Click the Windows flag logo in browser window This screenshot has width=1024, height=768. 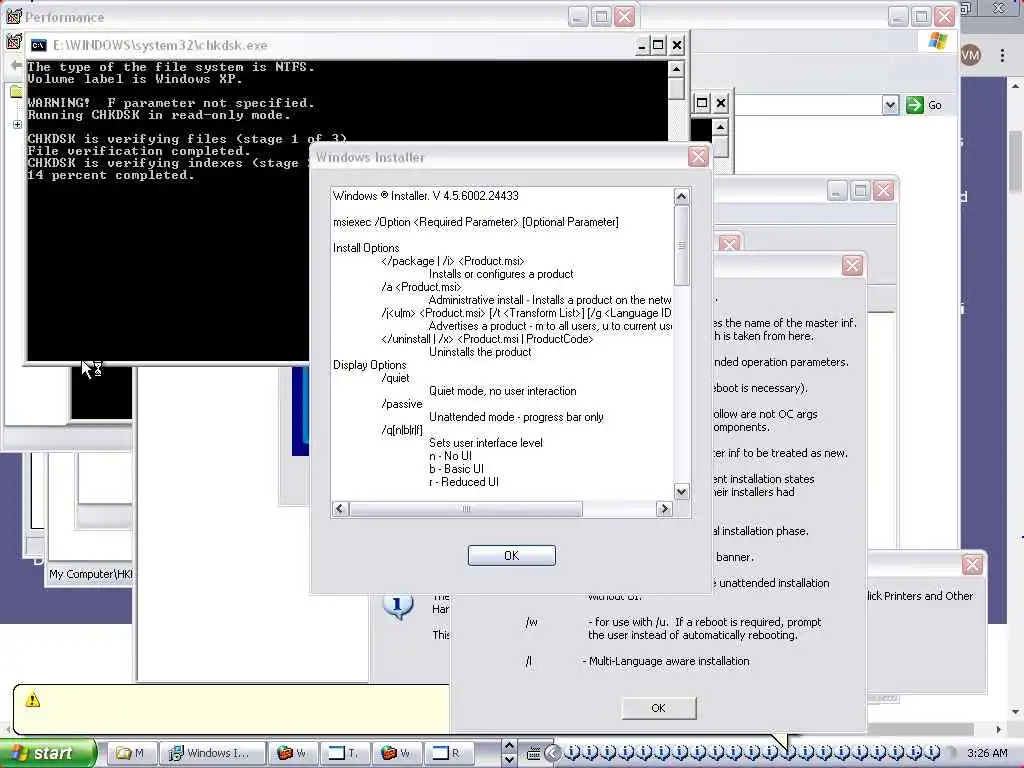click(938, 41)
